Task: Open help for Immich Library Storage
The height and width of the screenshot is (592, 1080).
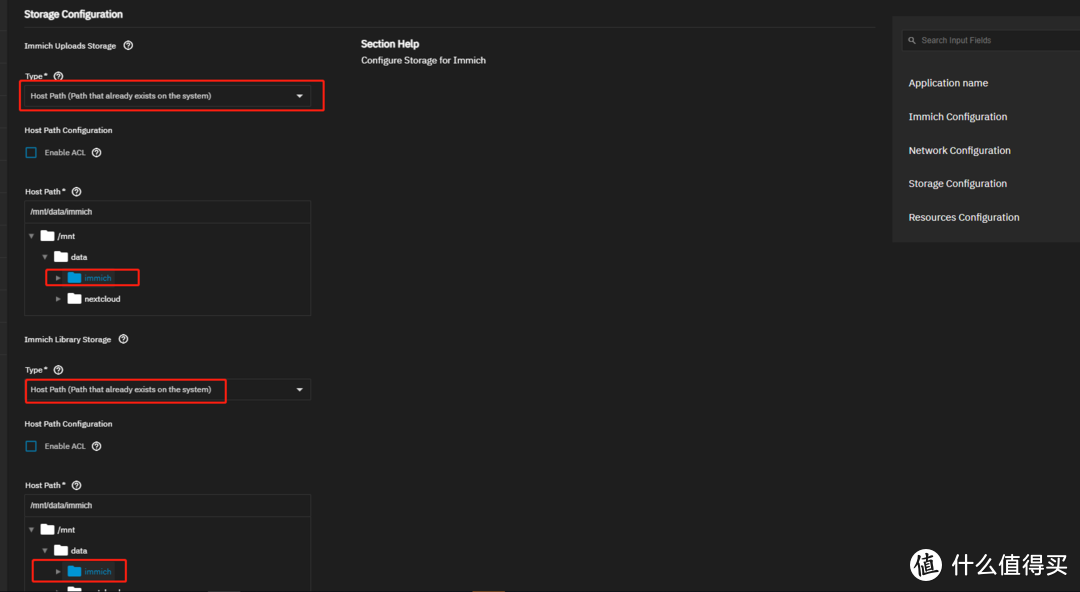Action: click(123, 339)
